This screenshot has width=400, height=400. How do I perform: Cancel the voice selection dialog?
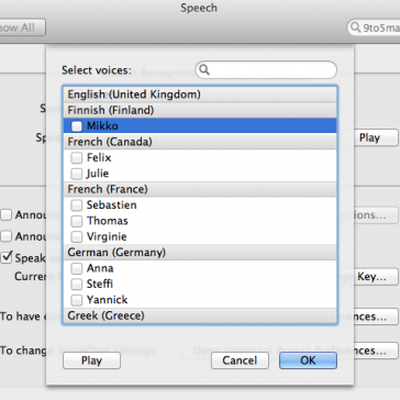click(x=240, y=360)
